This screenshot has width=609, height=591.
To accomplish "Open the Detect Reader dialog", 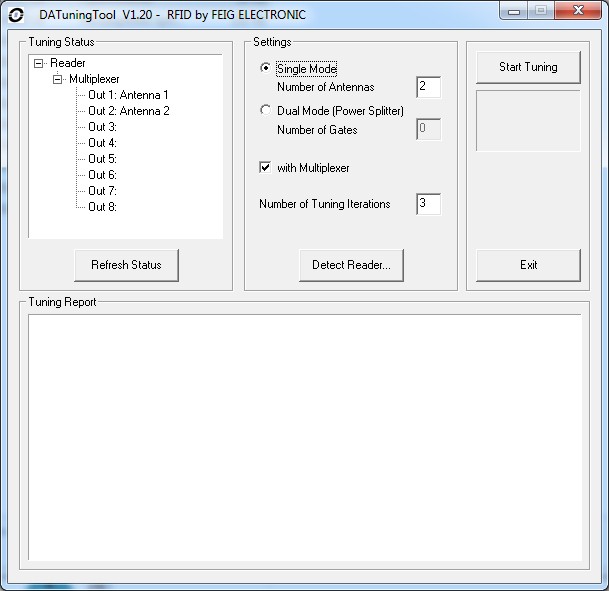I will pyautogui.click(x=350, y=265).
